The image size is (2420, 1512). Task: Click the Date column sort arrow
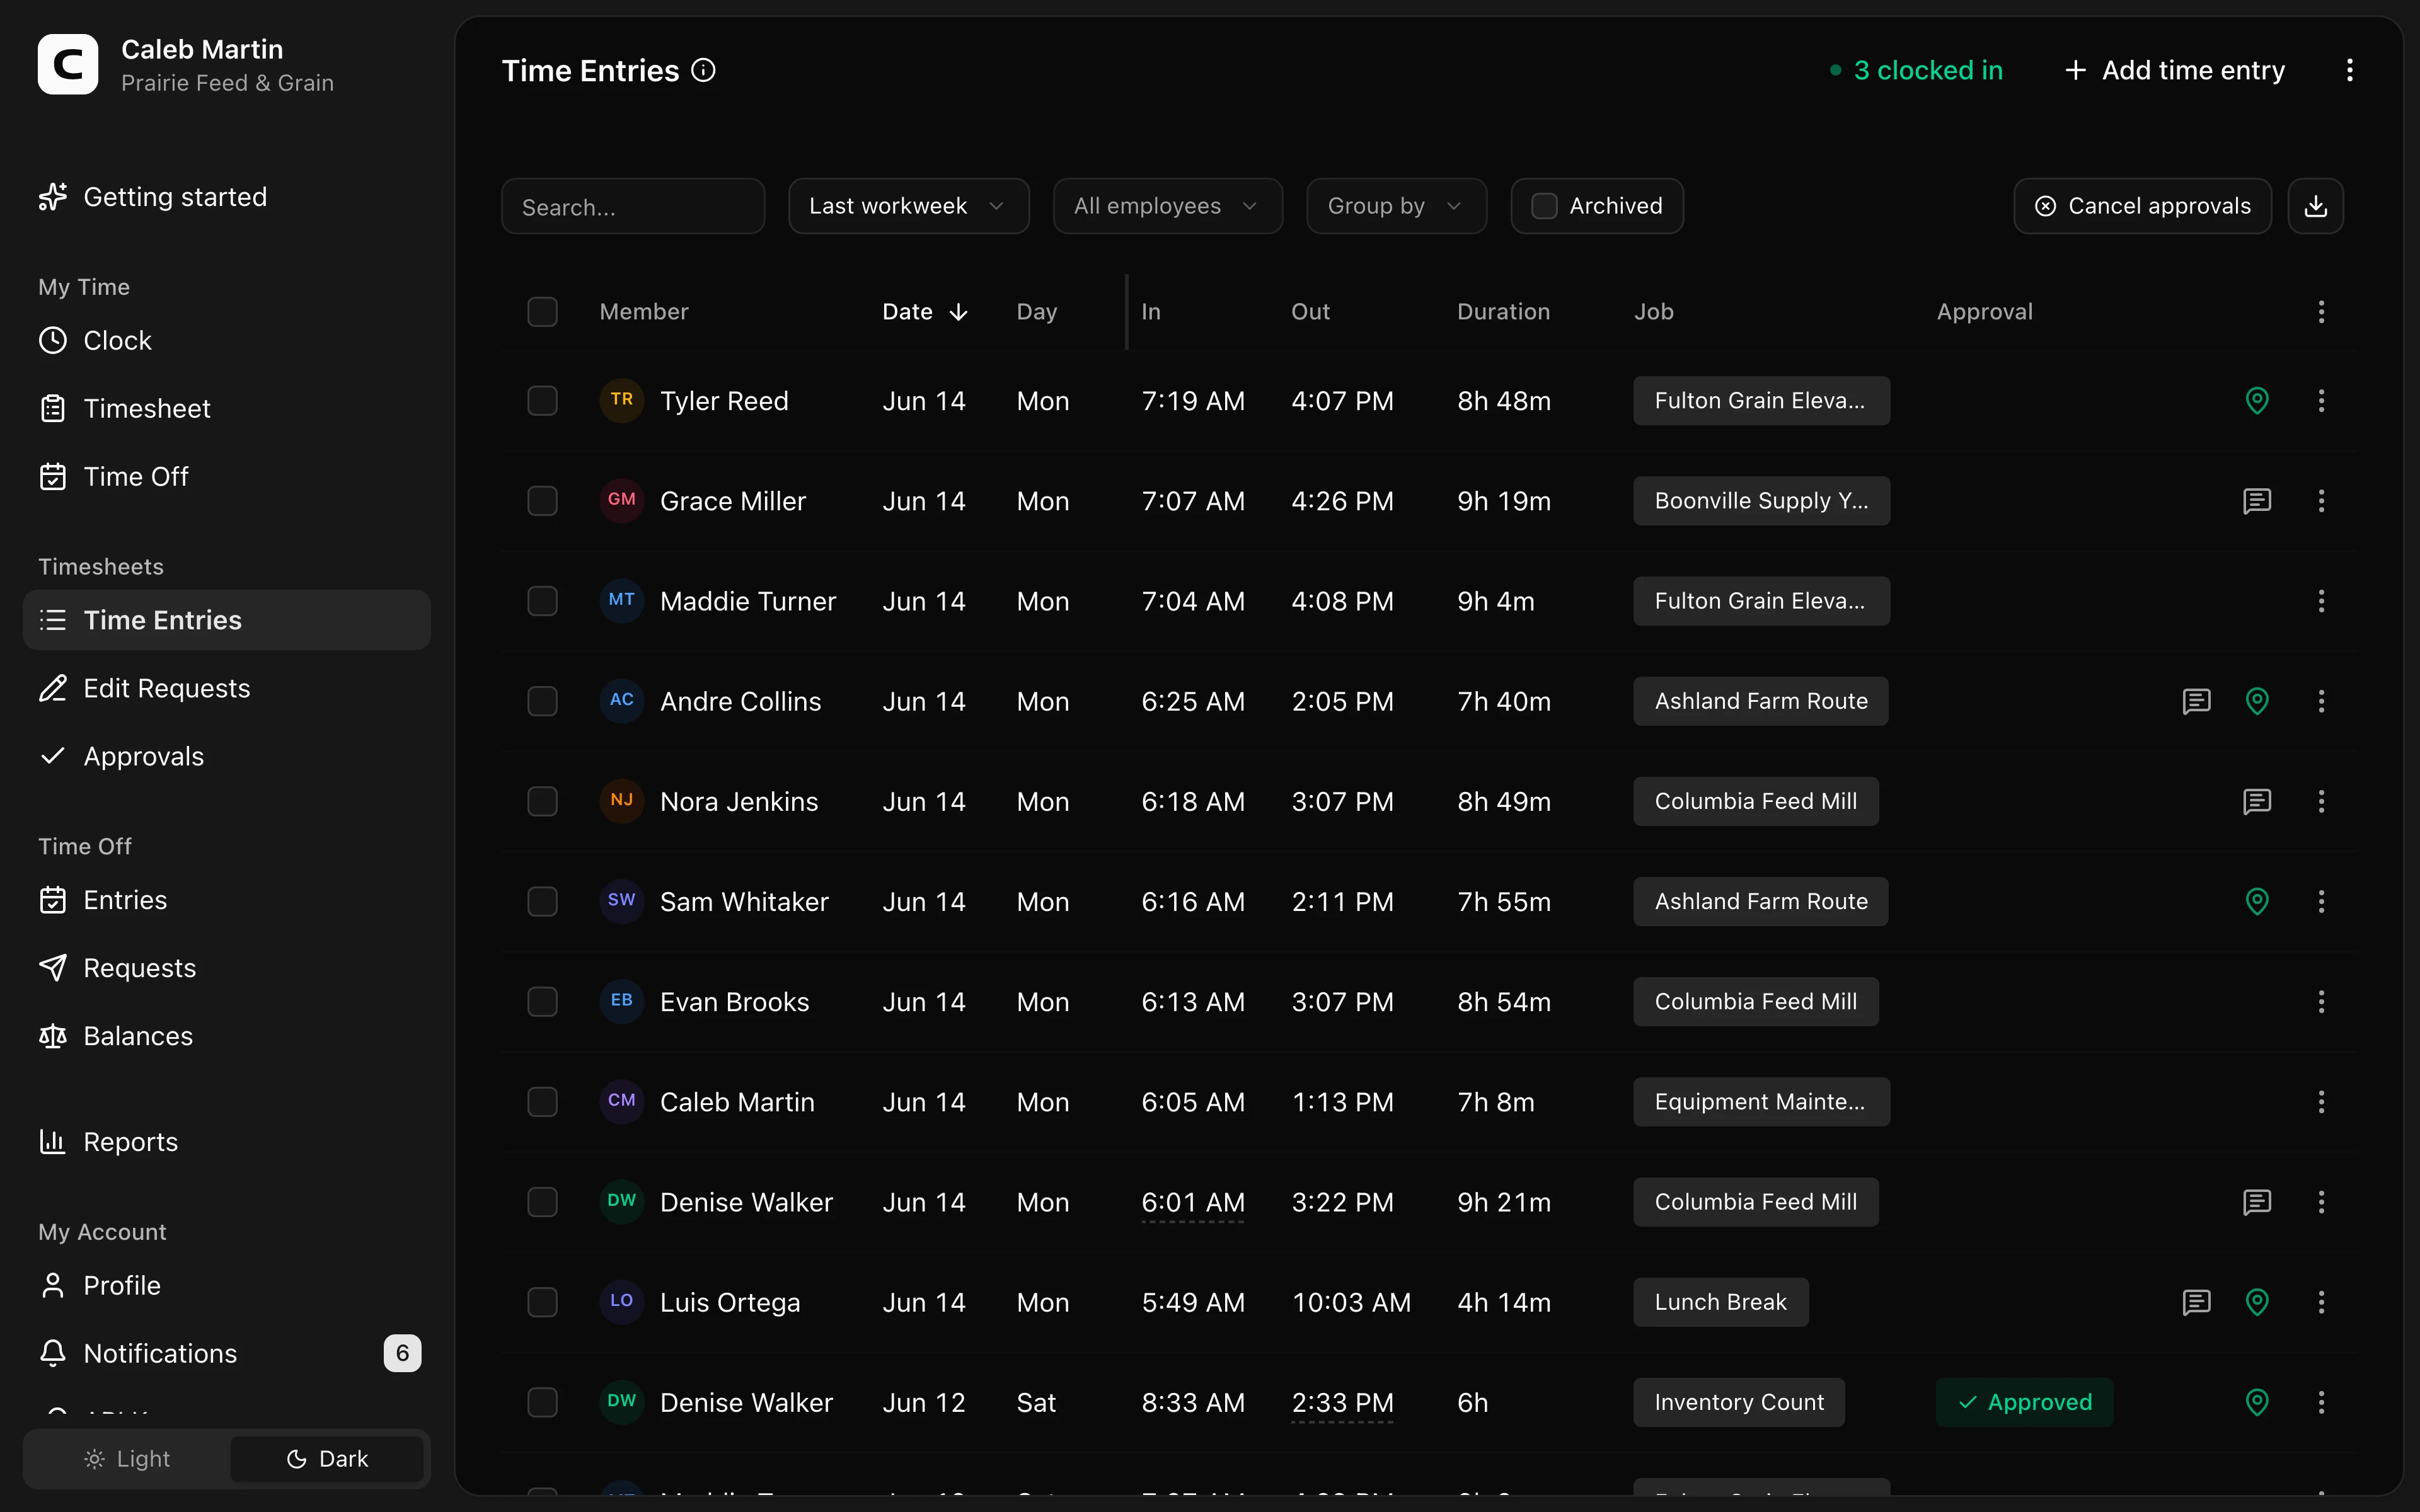click(x=958, y=312)
